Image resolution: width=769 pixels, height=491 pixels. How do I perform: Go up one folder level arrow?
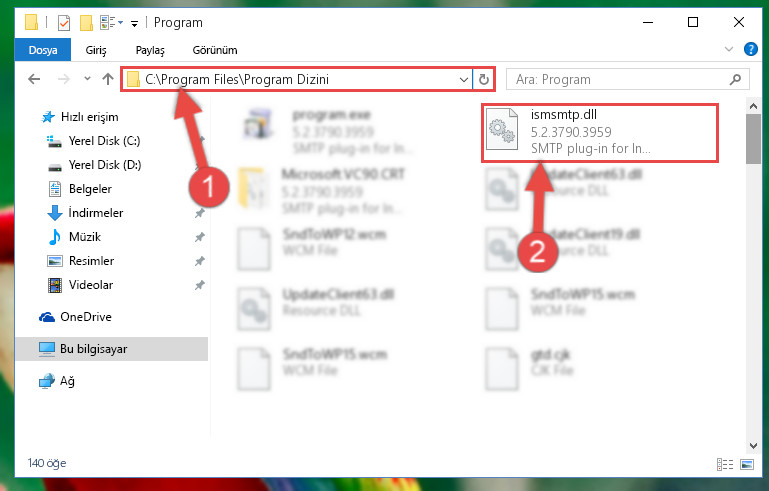[108, 79]
